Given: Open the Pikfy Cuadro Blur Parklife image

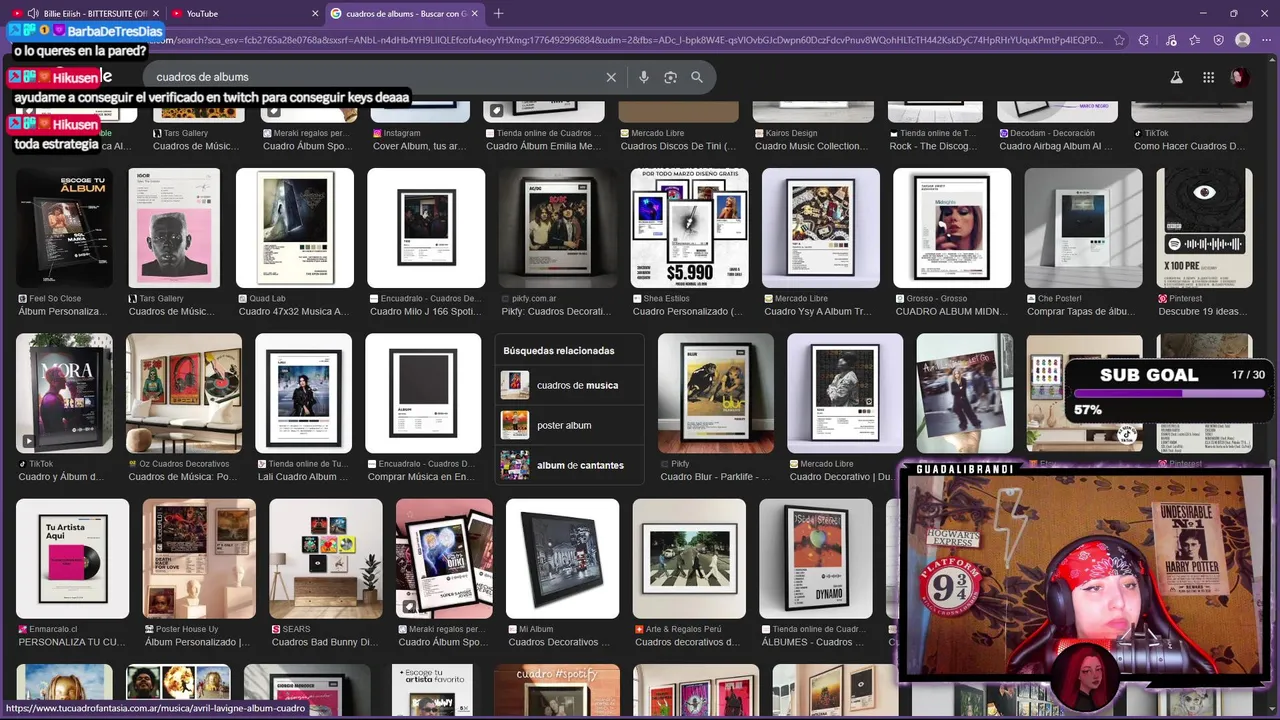Looking at the screenshot, I should pos(716,393).
